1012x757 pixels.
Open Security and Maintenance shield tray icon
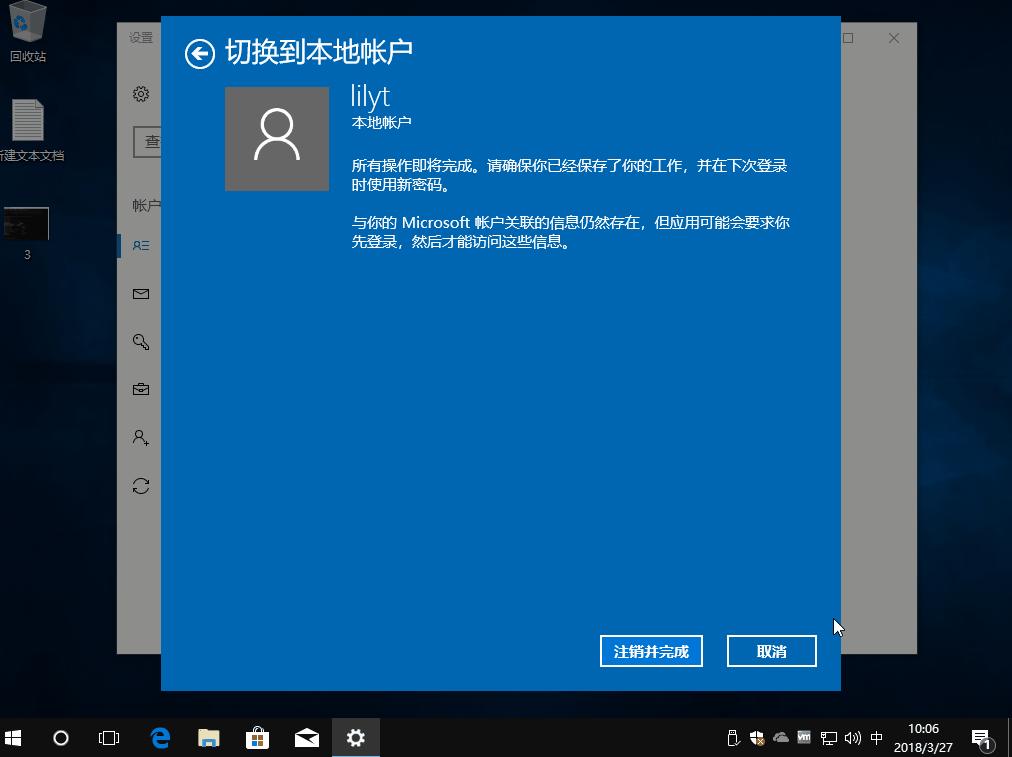(x=757, y=738)
